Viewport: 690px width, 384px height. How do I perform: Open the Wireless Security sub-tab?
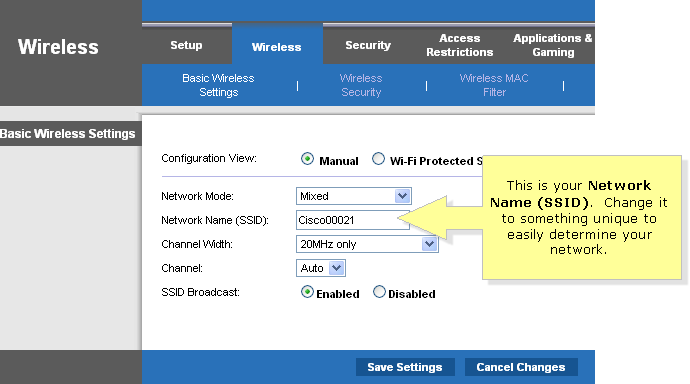click(x=361, y=85)
